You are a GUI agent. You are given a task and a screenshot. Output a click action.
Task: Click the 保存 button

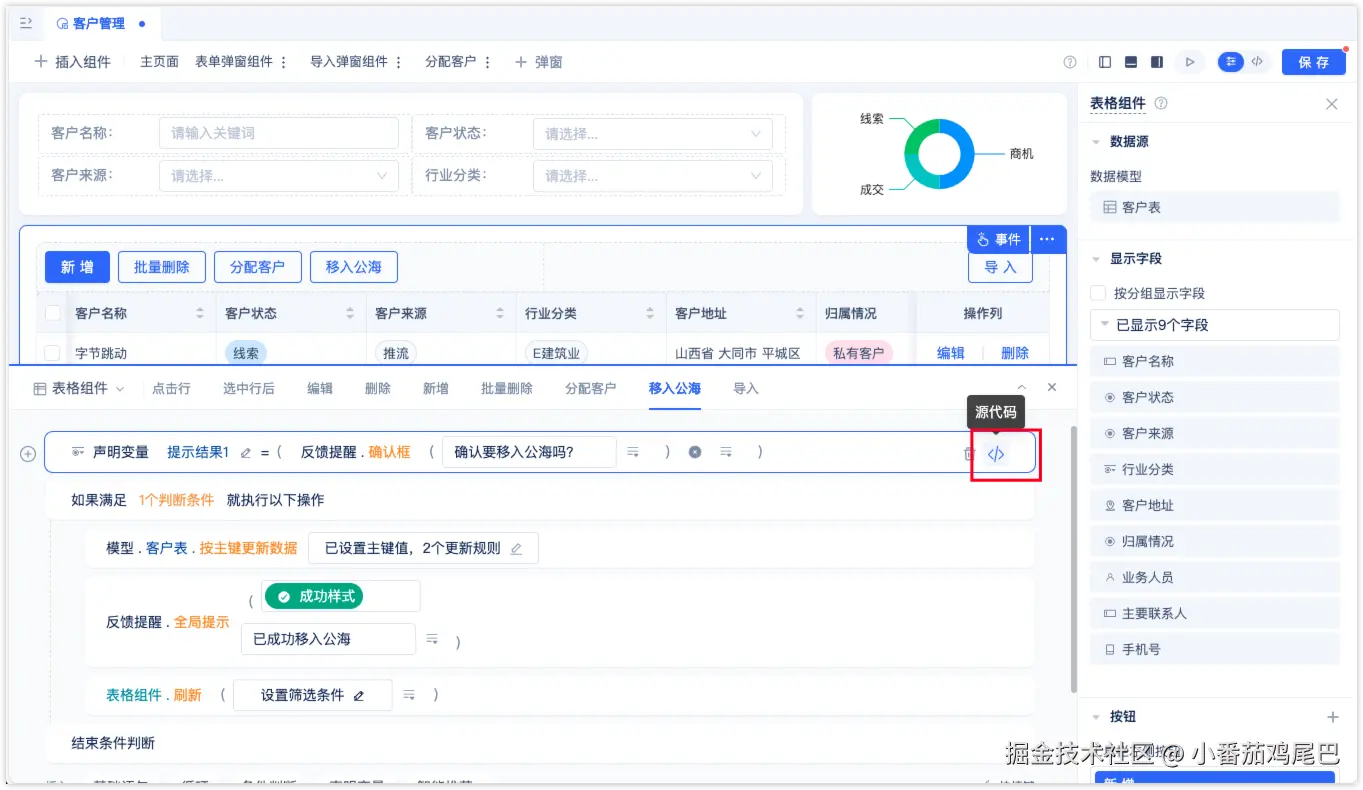[1314, 62]
